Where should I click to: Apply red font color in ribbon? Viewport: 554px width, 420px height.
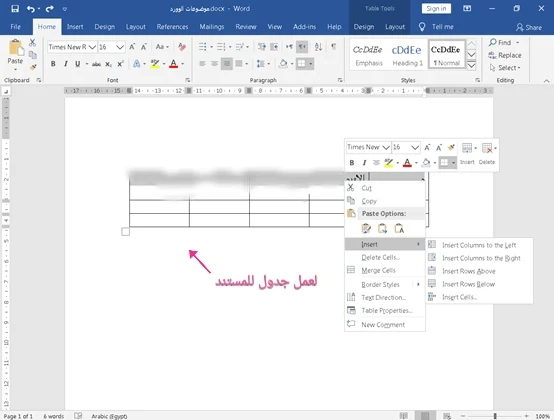pyautogui.click(x=173, y=64)
